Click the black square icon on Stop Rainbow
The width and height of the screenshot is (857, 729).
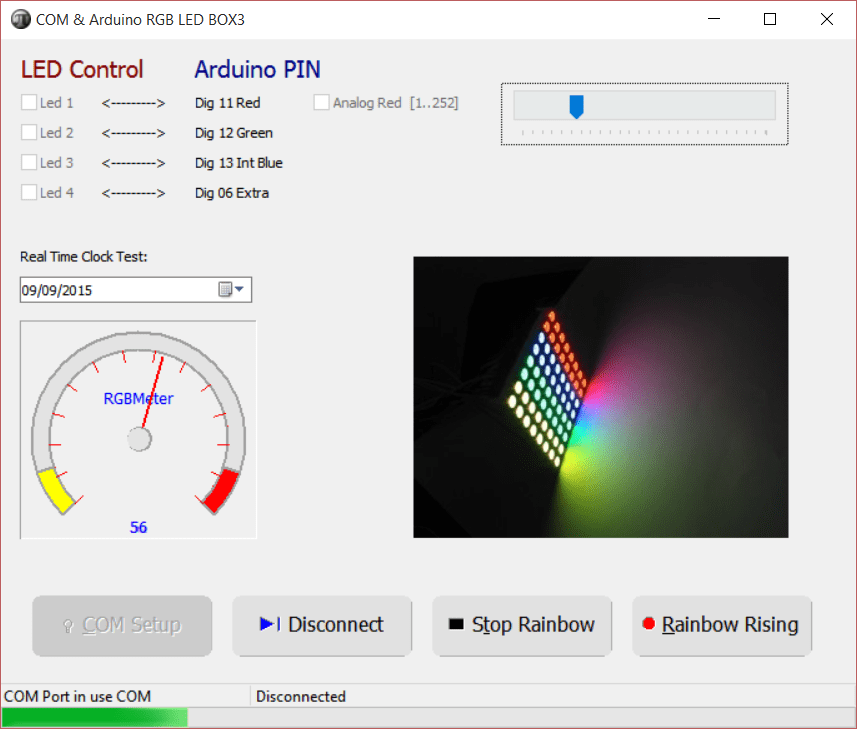point(456,625)
